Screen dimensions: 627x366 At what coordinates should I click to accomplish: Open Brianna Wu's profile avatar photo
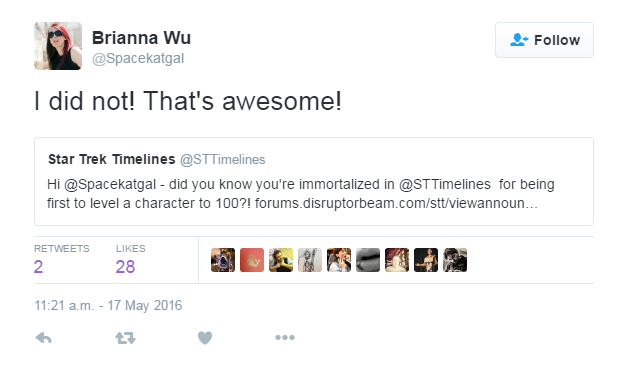click(58, 46)
